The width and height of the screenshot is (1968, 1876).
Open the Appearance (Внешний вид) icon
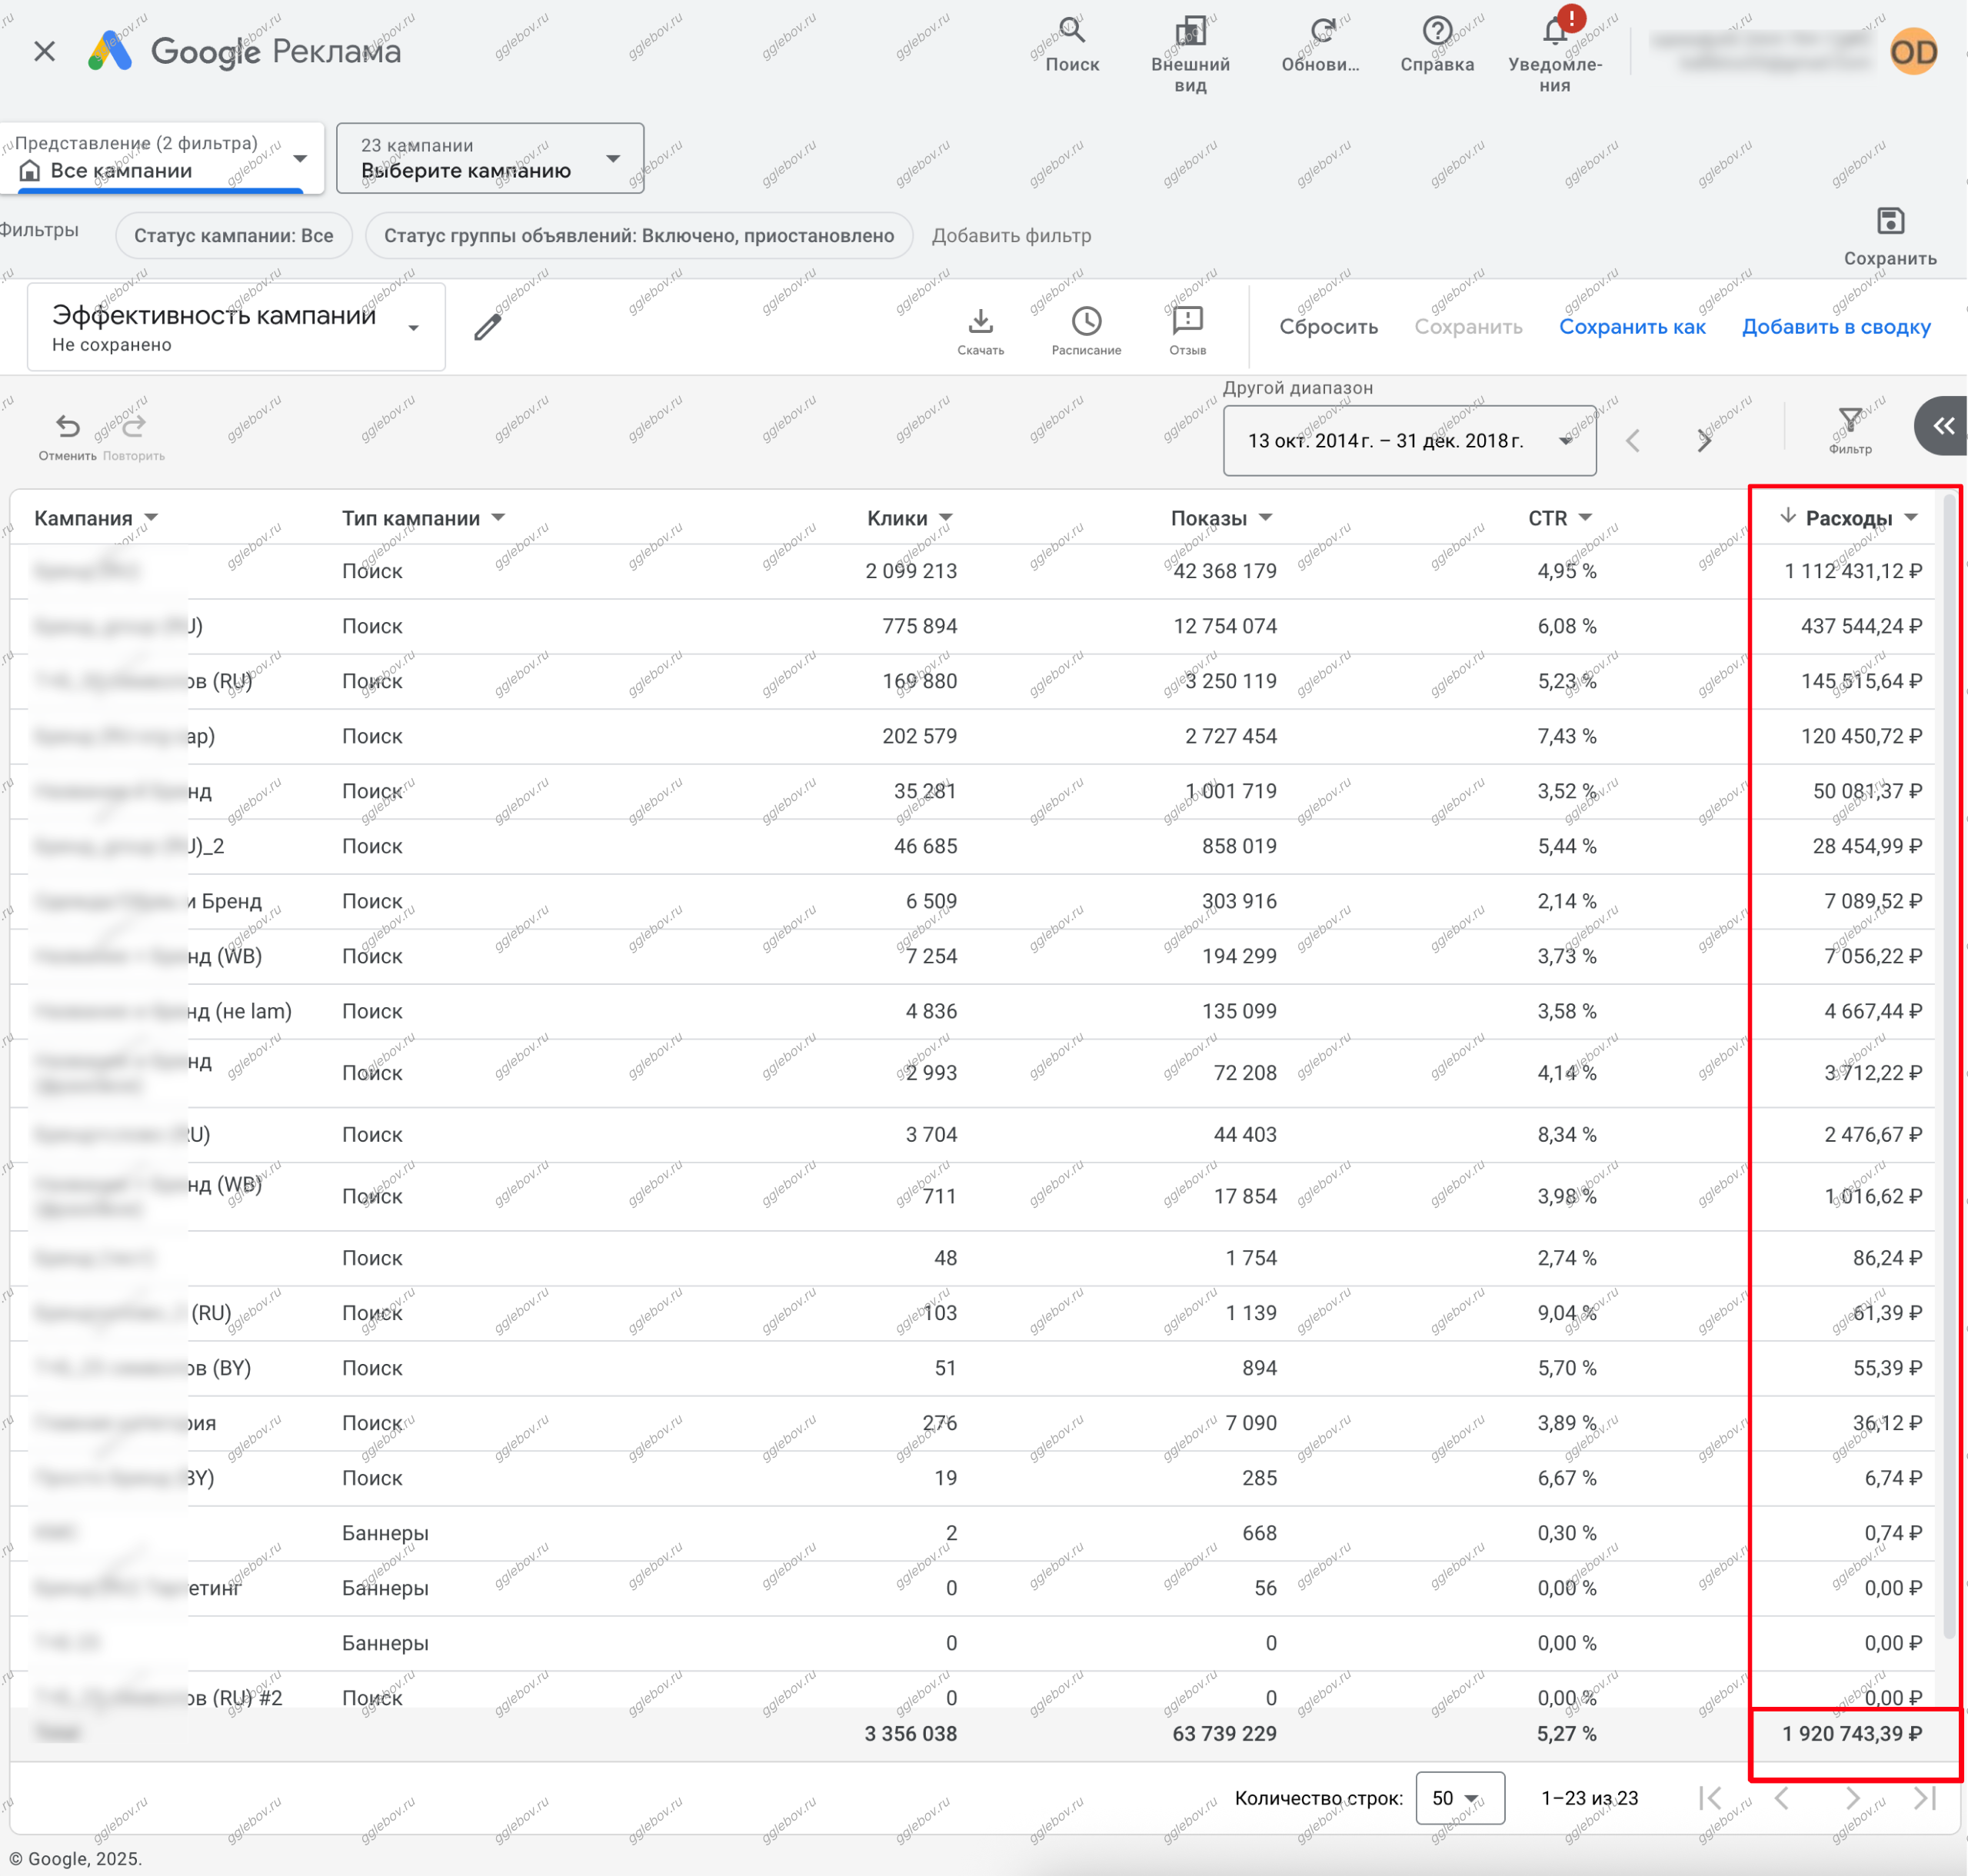1190,31
